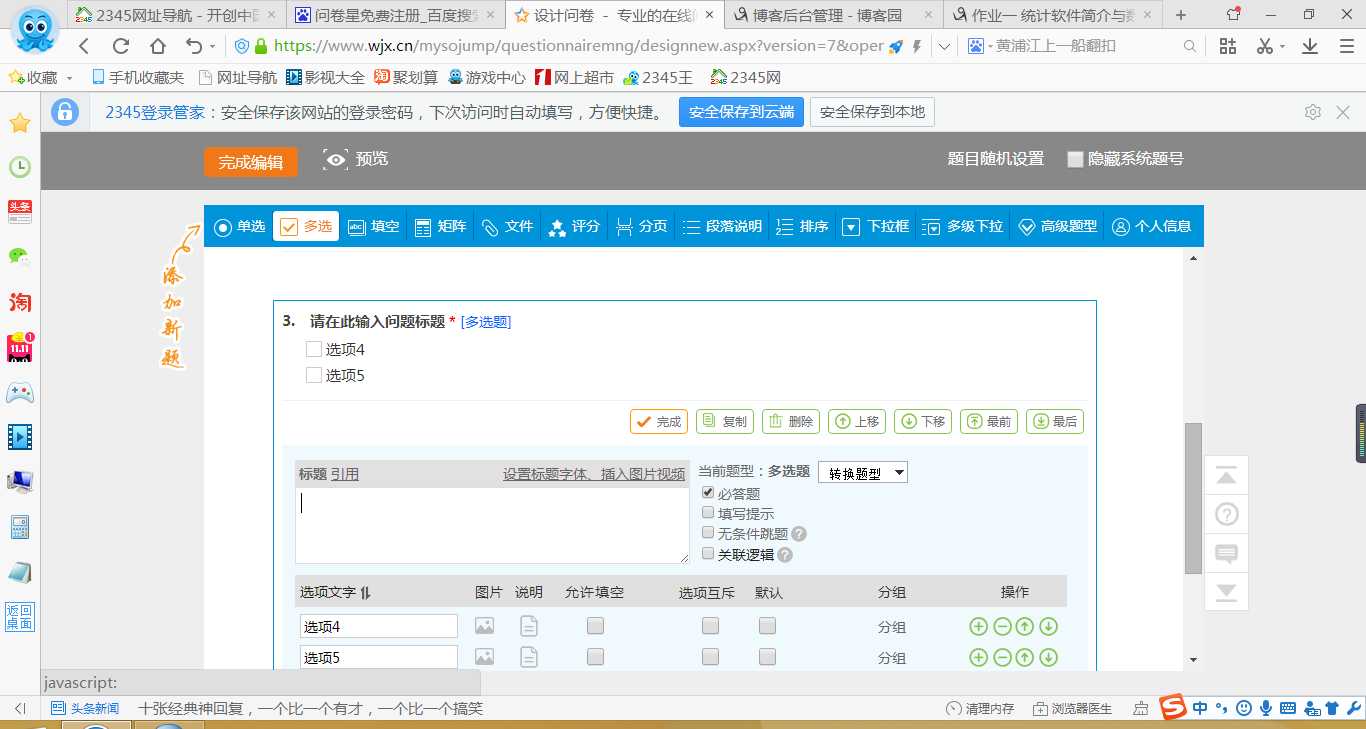
Task: Open question randomization settings (题目随机设置)
Action: pos(996,159)
